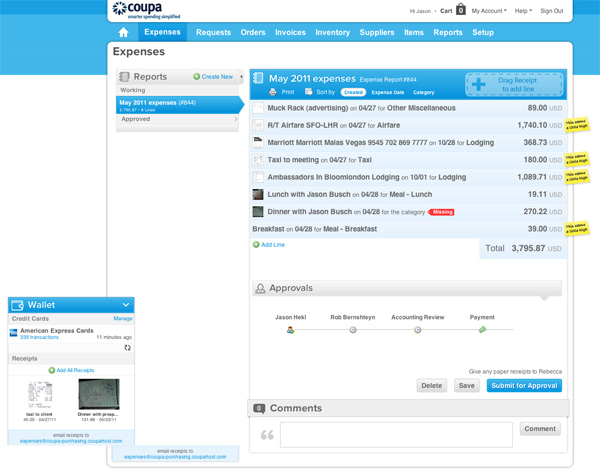Image resolution: width=600 pixels, height=471 pixels.
Task: Click the American Express card logo
Action: coord(14,332)
